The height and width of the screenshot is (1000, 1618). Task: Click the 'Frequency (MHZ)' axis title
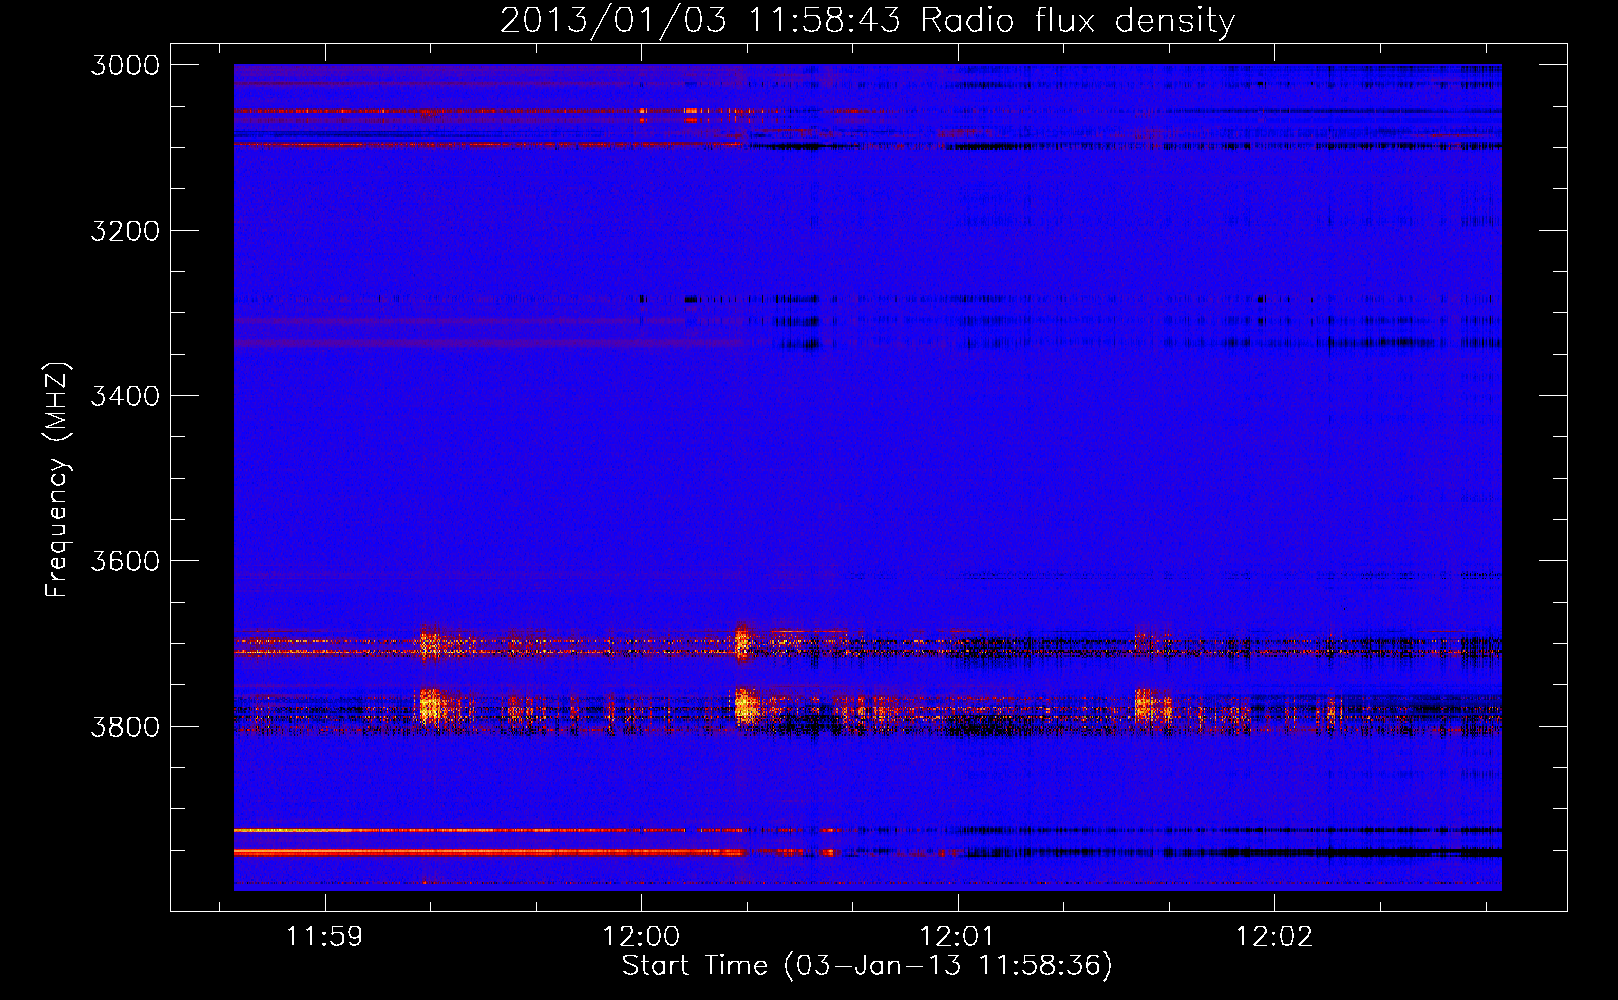pos(56,480)
